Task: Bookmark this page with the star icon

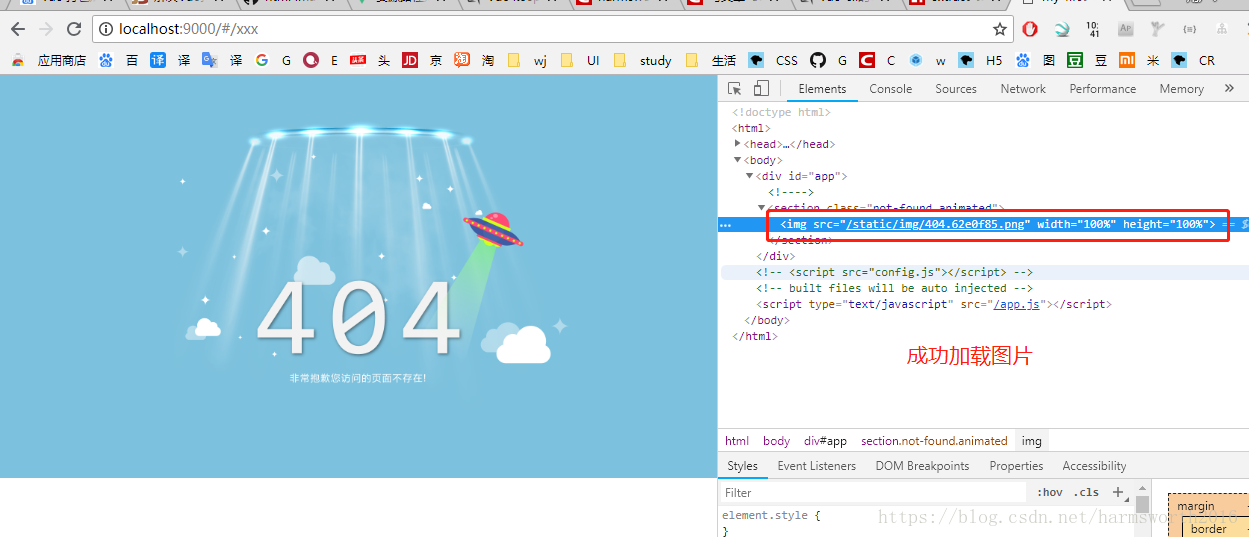Action: point(999,29)
